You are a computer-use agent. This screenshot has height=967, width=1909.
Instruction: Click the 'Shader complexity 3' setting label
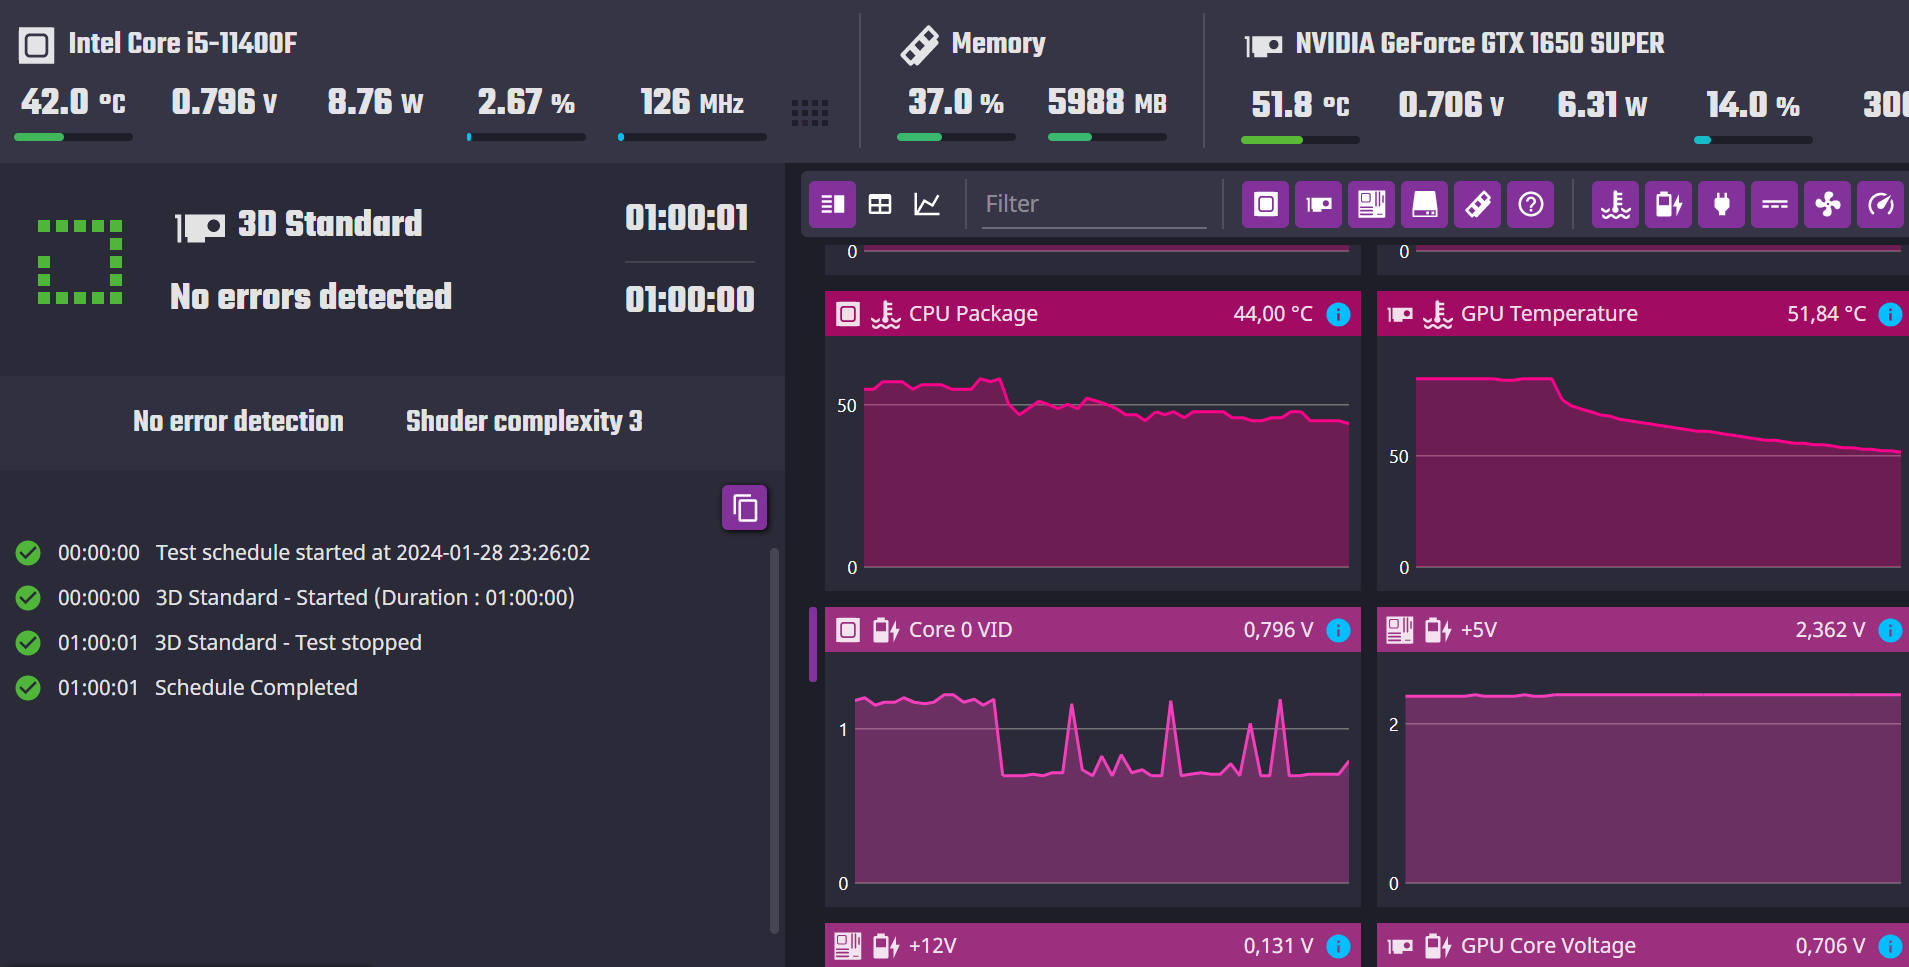(x=524, y=421)
